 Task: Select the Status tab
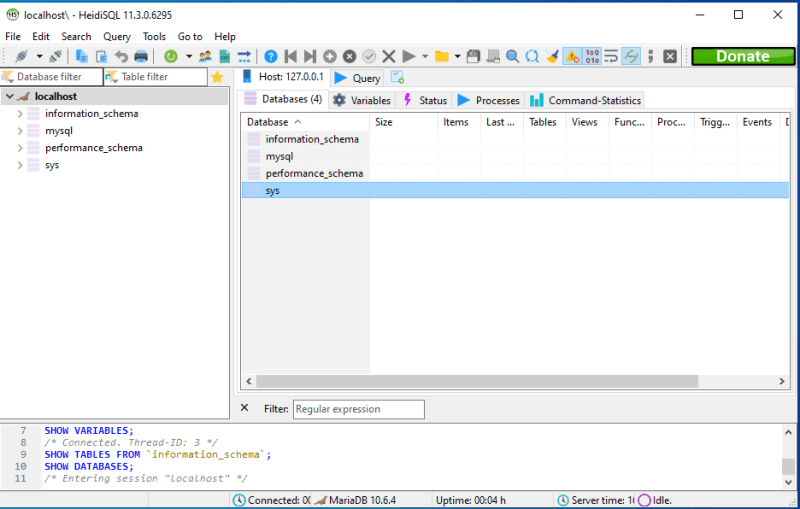[426, 100]
